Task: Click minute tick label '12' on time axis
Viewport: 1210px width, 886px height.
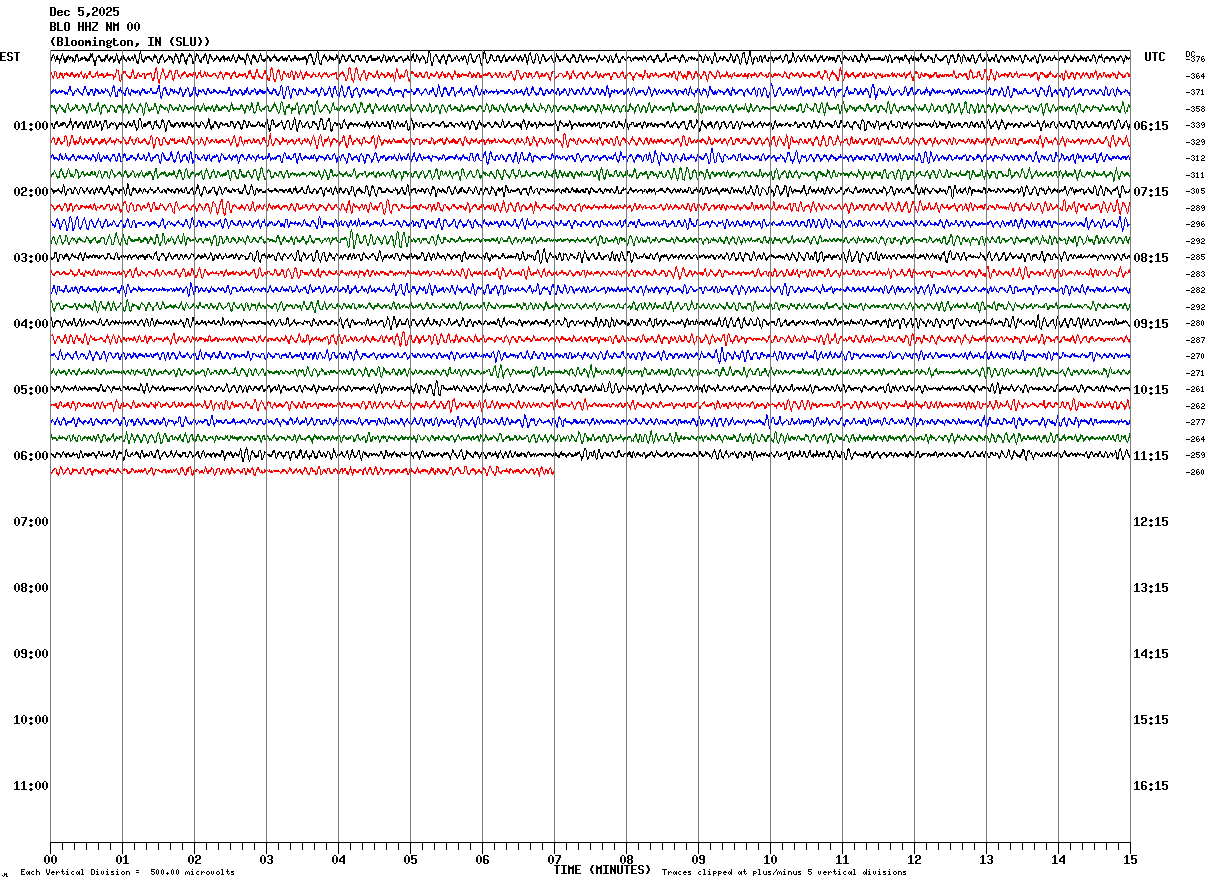Action: click(914, 860)
